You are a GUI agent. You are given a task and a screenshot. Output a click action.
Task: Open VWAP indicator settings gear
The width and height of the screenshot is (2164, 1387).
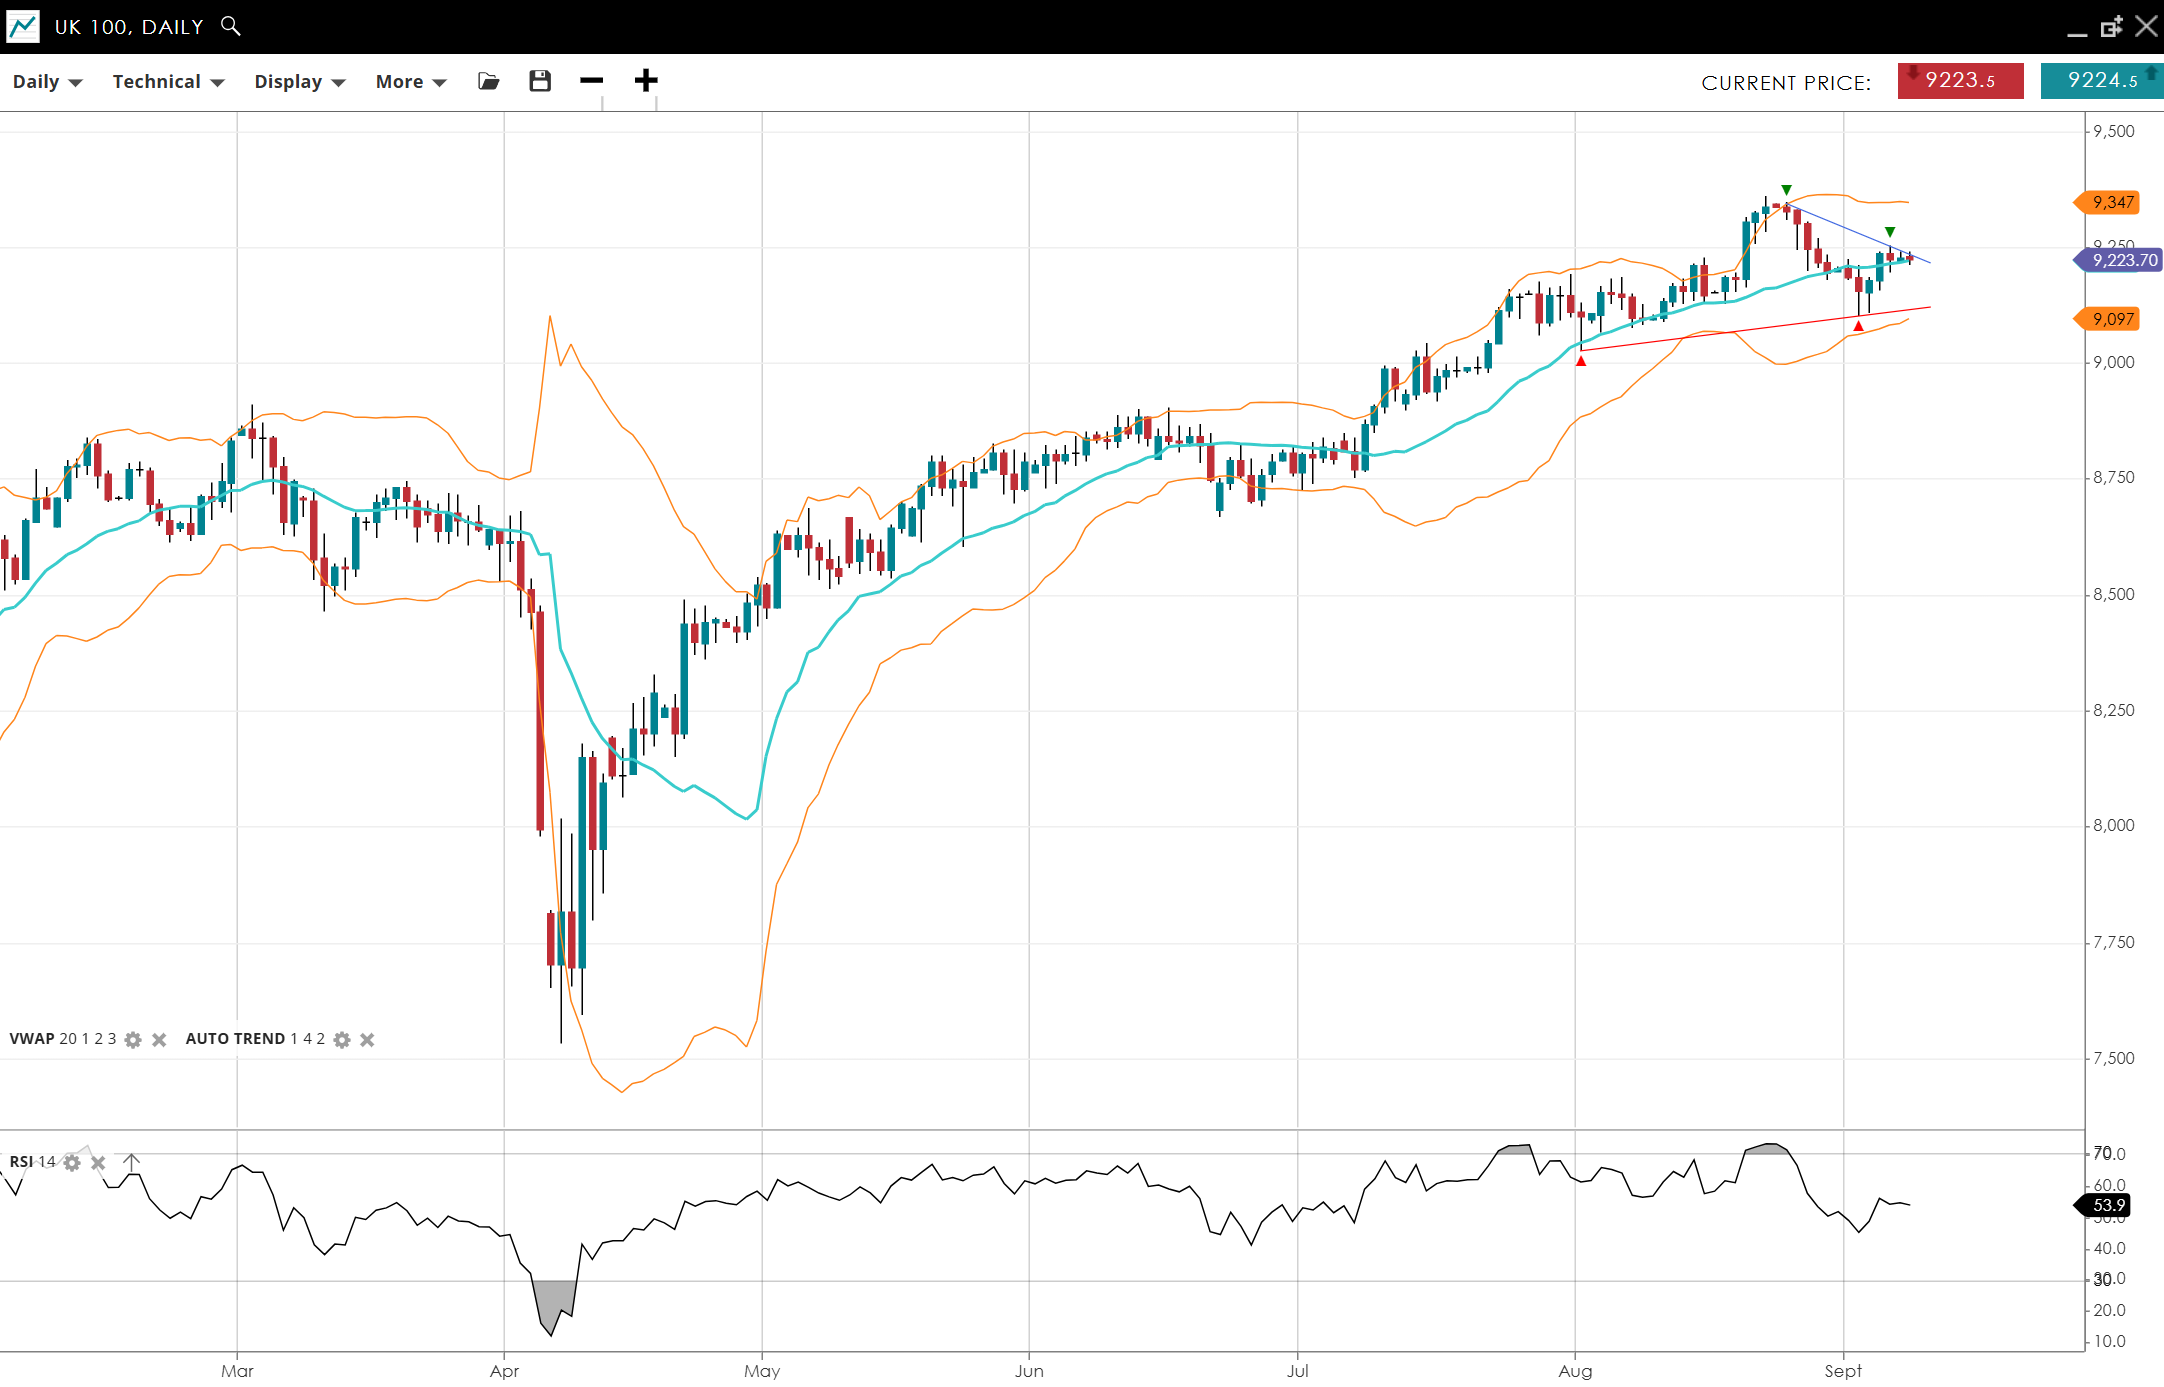pos(133,1040)
